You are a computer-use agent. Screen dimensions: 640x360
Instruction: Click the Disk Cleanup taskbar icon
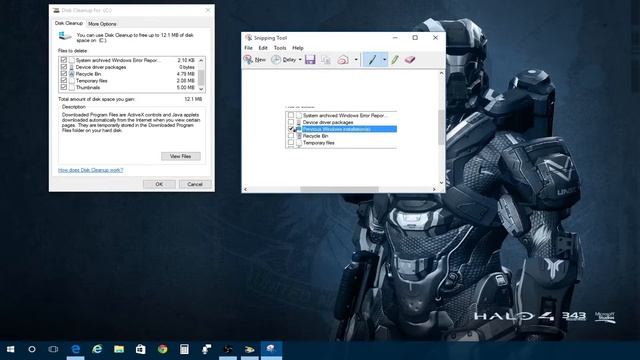coord(249,349)
